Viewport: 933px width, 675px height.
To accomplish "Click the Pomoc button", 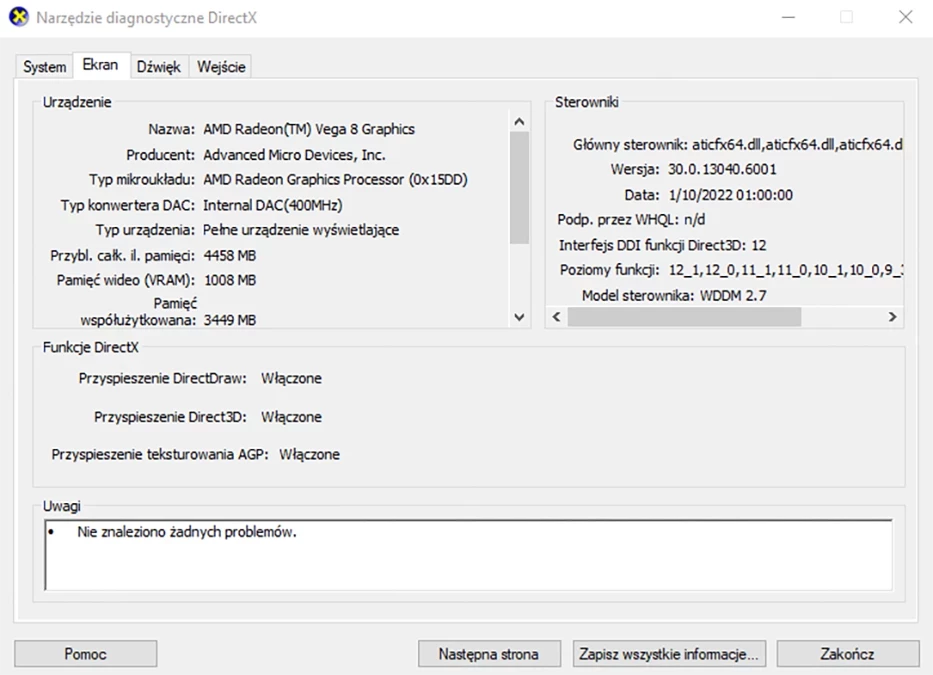I will coord(86,654).
